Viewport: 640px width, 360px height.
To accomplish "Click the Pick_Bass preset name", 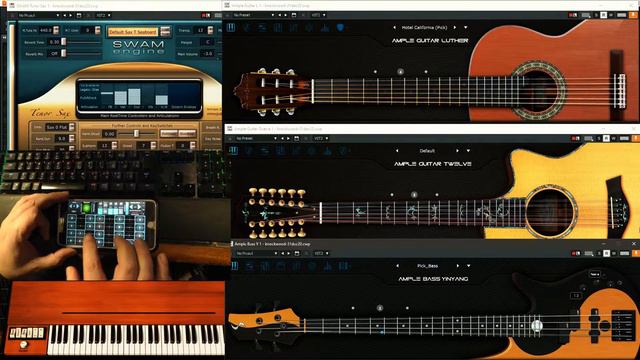I will 427,266.
